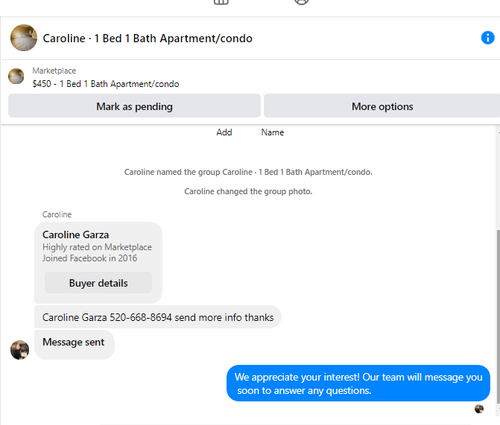Open the conversation information icon

[x=487, y=38]
